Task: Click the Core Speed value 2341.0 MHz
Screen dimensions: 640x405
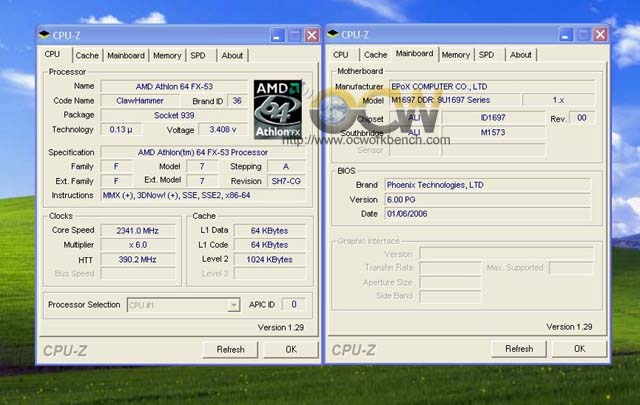Action: point(138,231)
